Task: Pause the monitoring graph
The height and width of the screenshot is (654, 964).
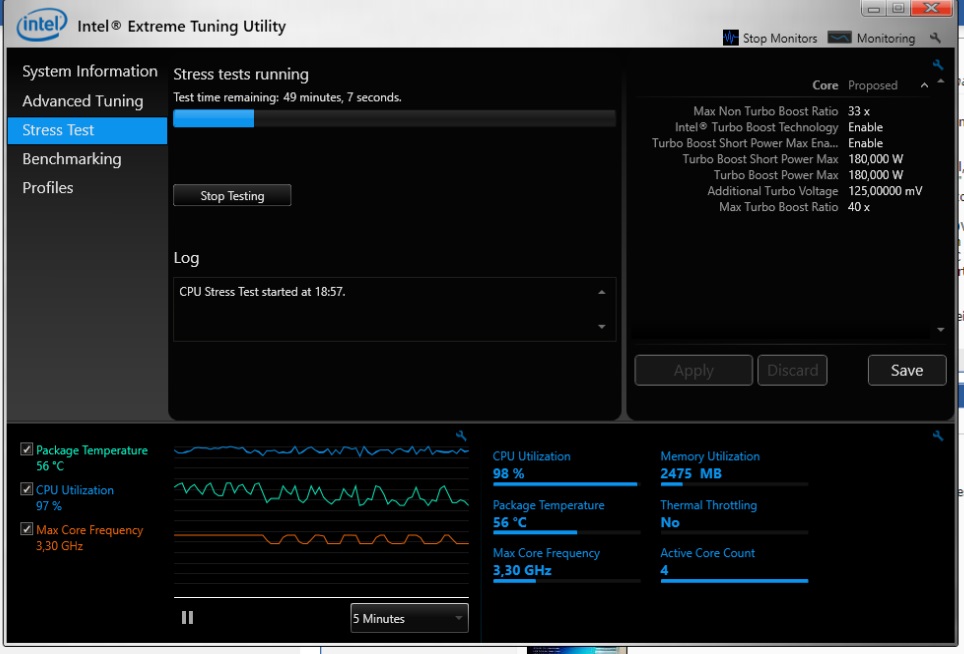Action: [x=188, y=618]
